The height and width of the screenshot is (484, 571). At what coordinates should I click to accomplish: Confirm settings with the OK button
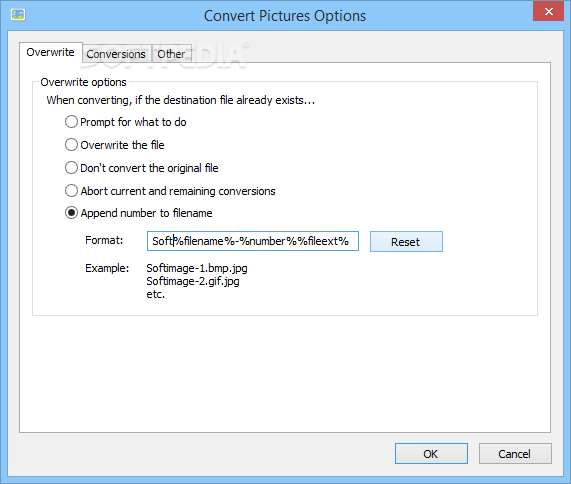[x=431, y=454]
